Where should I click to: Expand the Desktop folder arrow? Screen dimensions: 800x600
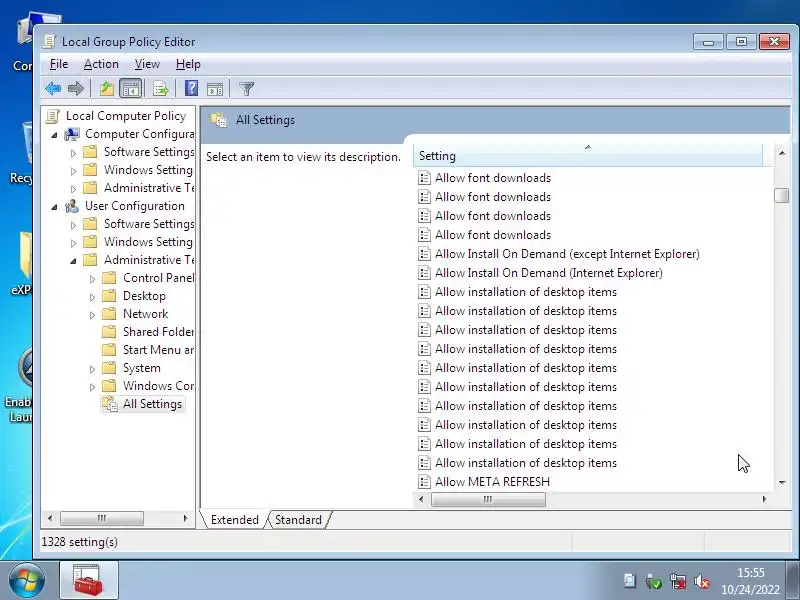pos(92,297)
